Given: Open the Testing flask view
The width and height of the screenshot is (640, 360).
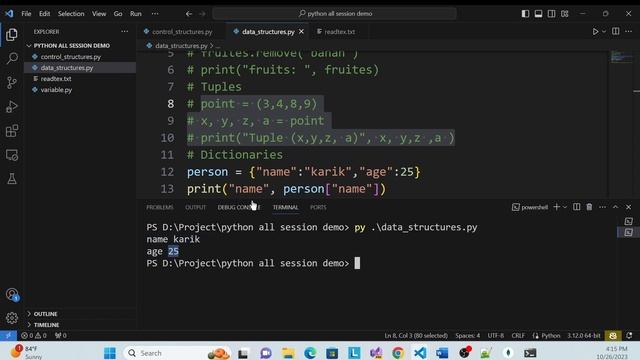Looking at the screenshot, I should coord(12,179).
